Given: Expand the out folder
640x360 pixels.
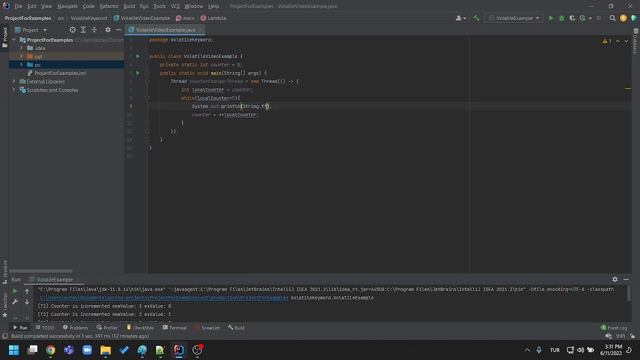Looking at the screenshot, I should [x=21, y=56].
